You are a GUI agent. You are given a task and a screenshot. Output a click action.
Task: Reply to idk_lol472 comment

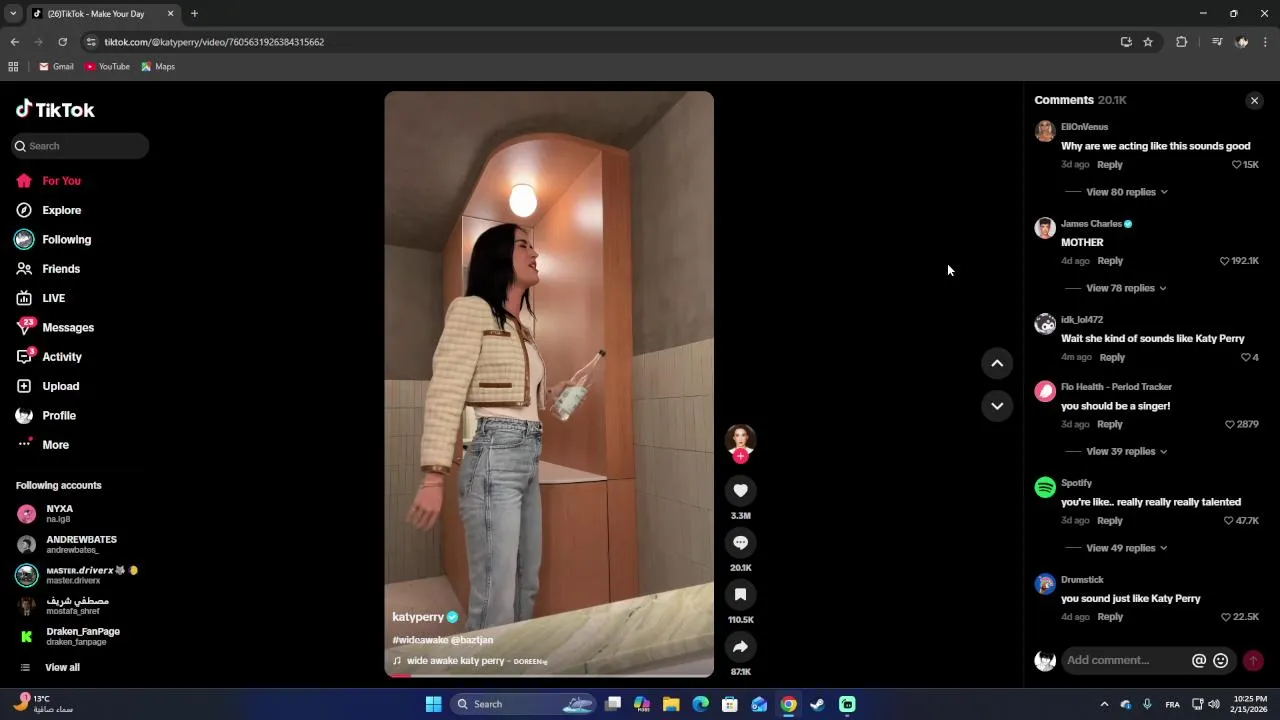(x=1112, y=358)
